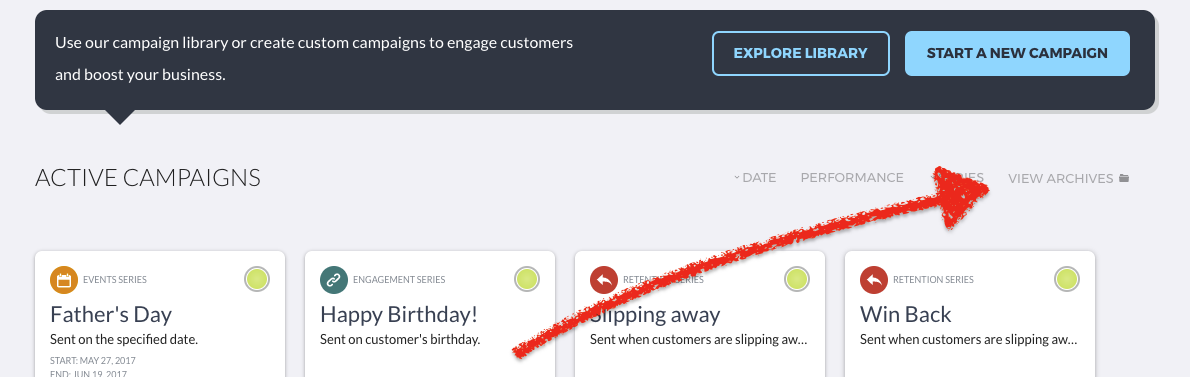Expand the Date sort chevron
Viewport: 1190px width, 377px height.
[736, 178]
